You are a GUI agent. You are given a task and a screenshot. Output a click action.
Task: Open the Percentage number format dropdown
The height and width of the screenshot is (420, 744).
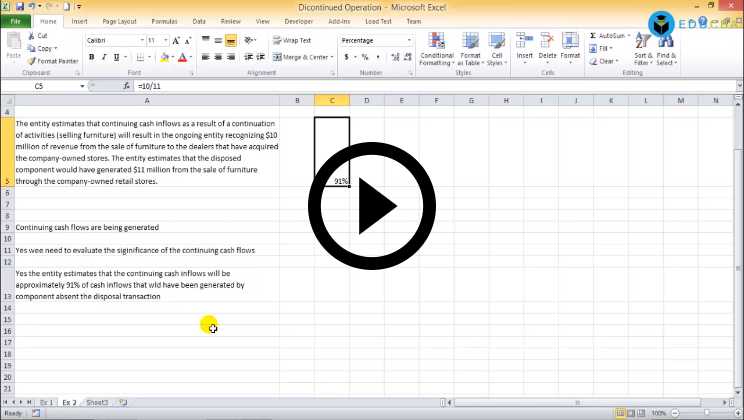(x=409, y=41)
